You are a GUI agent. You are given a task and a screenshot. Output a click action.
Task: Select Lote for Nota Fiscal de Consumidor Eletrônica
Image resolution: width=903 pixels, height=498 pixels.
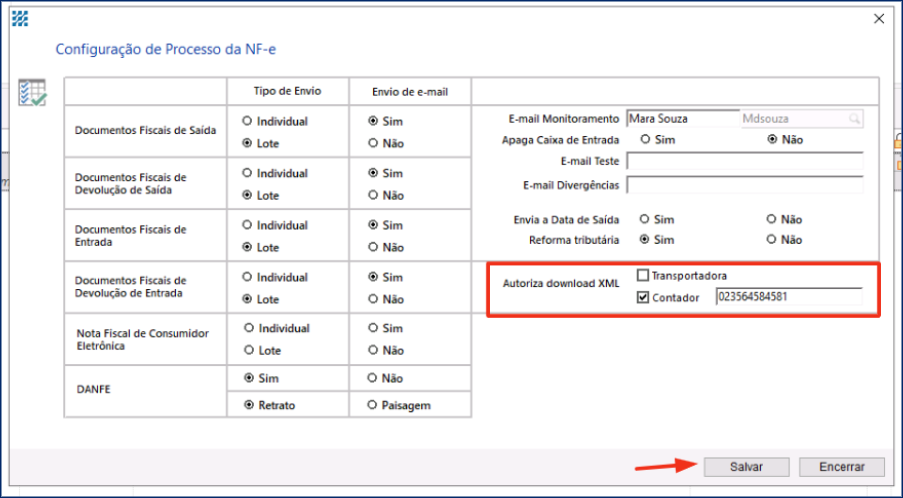[x=247, y=351]
